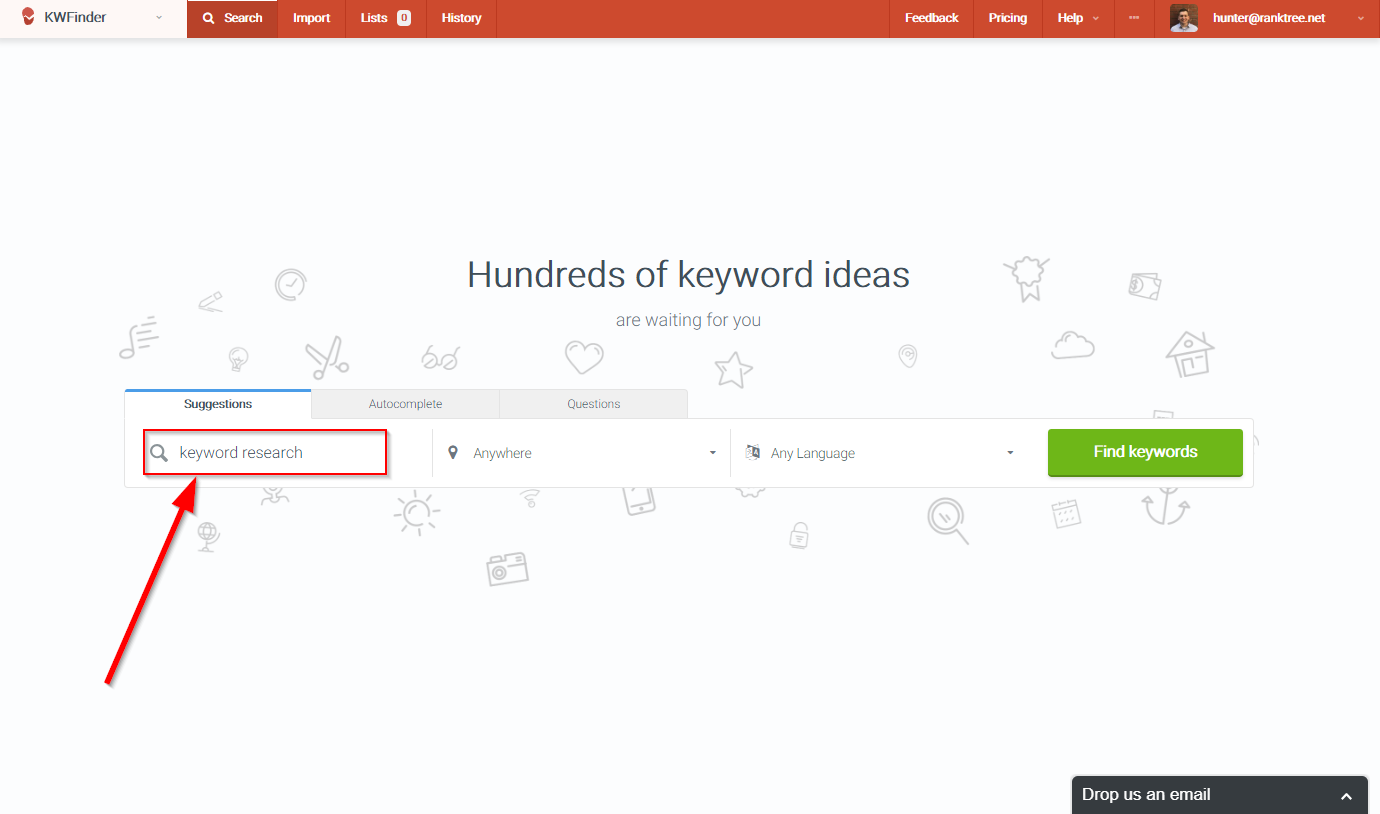Click the Lists counter badge showing 0
The image size is (1380, 814).
tap(403, 17)
